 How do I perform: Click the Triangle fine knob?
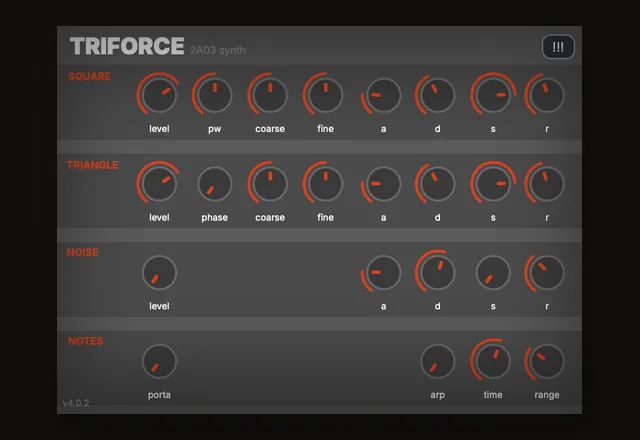click(x=325, y=184)
